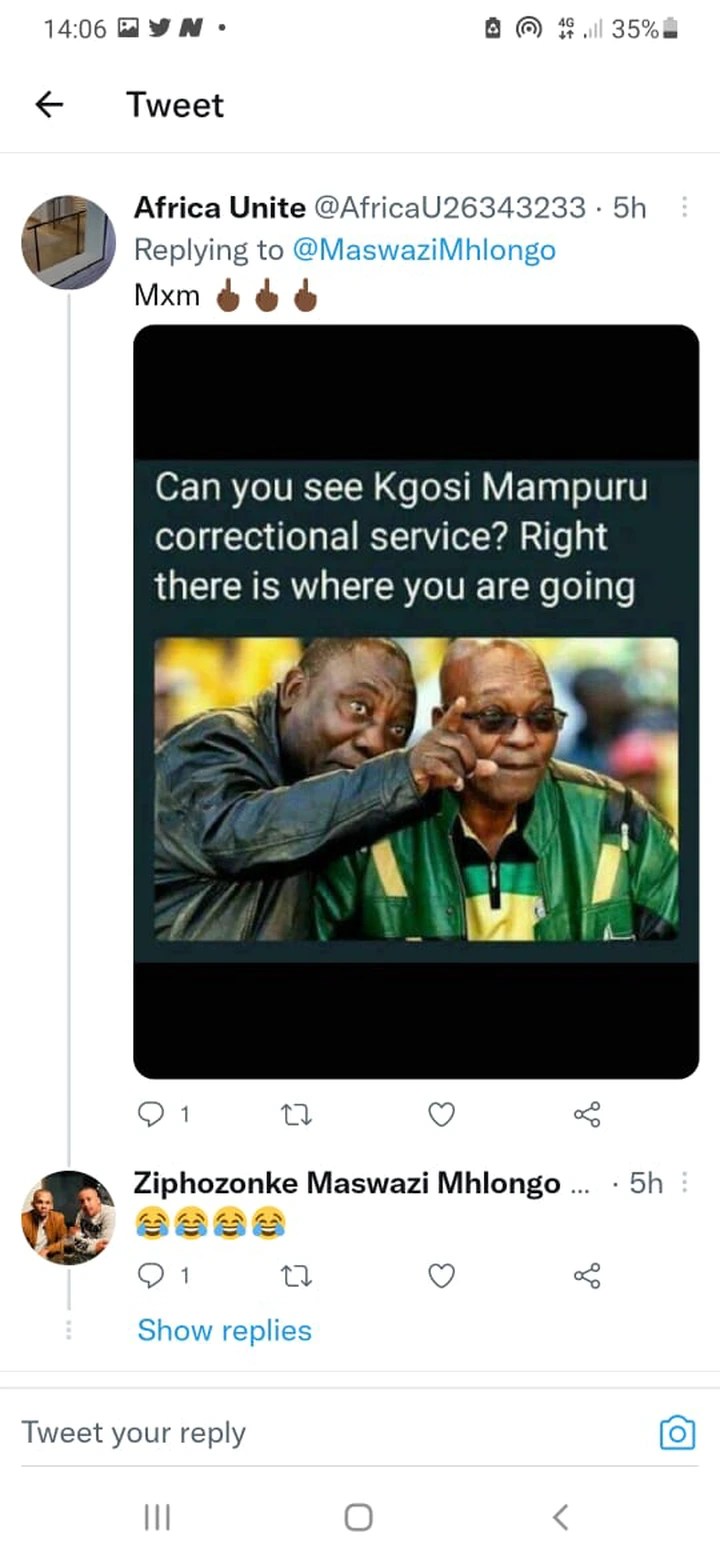Open reply icon under Ziphozonke's tweet

point(150,1275)
